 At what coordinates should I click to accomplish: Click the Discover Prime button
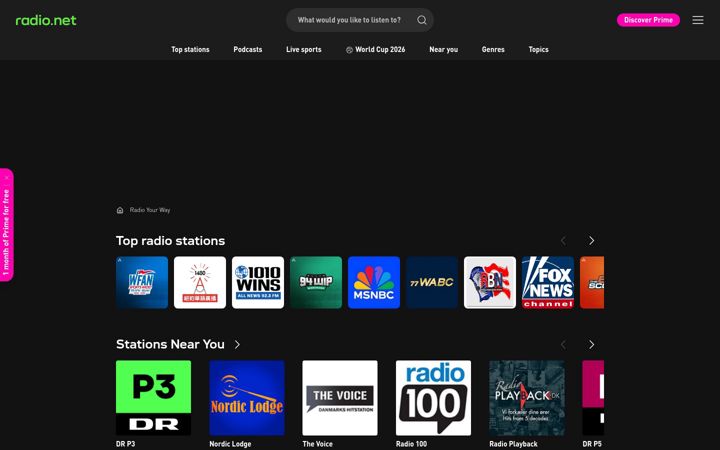tap(648, 20)
